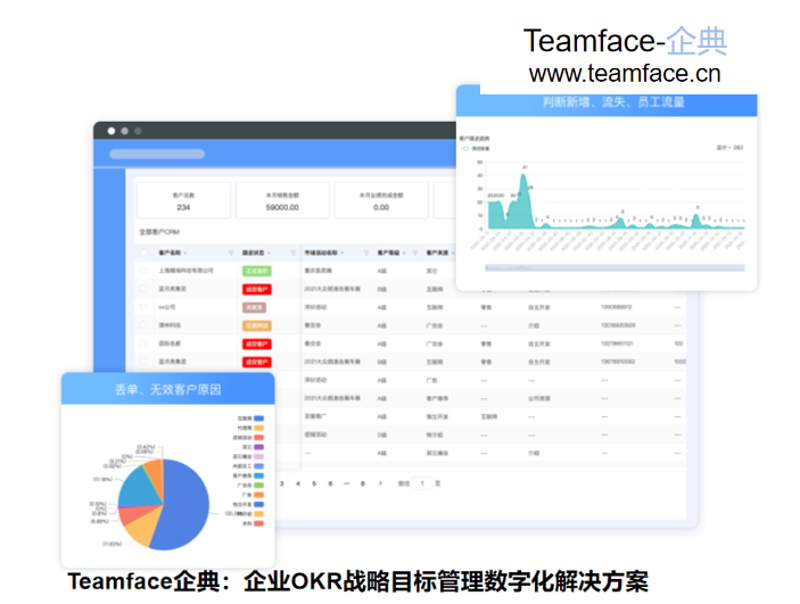Sort by the 市场活动名称 column arrow
Viewport: 800px width, 604px height.
pyautogui.click(x=342, y=253)
